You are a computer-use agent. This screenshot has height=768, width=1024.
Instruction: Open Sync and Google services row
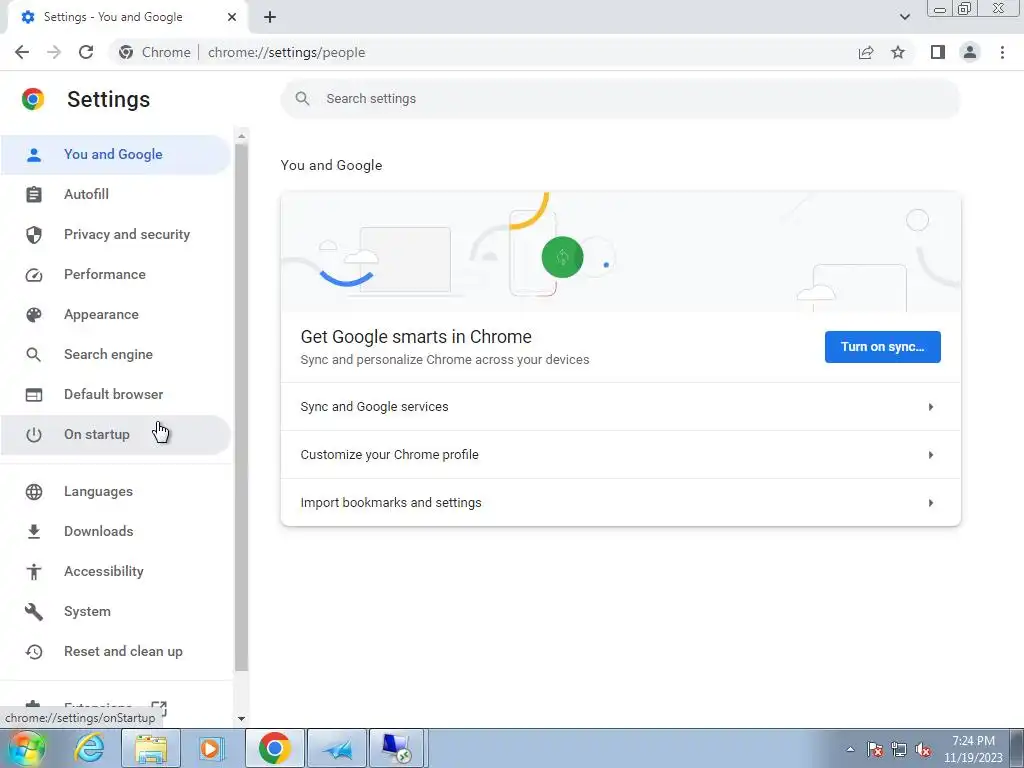[620, 407]
